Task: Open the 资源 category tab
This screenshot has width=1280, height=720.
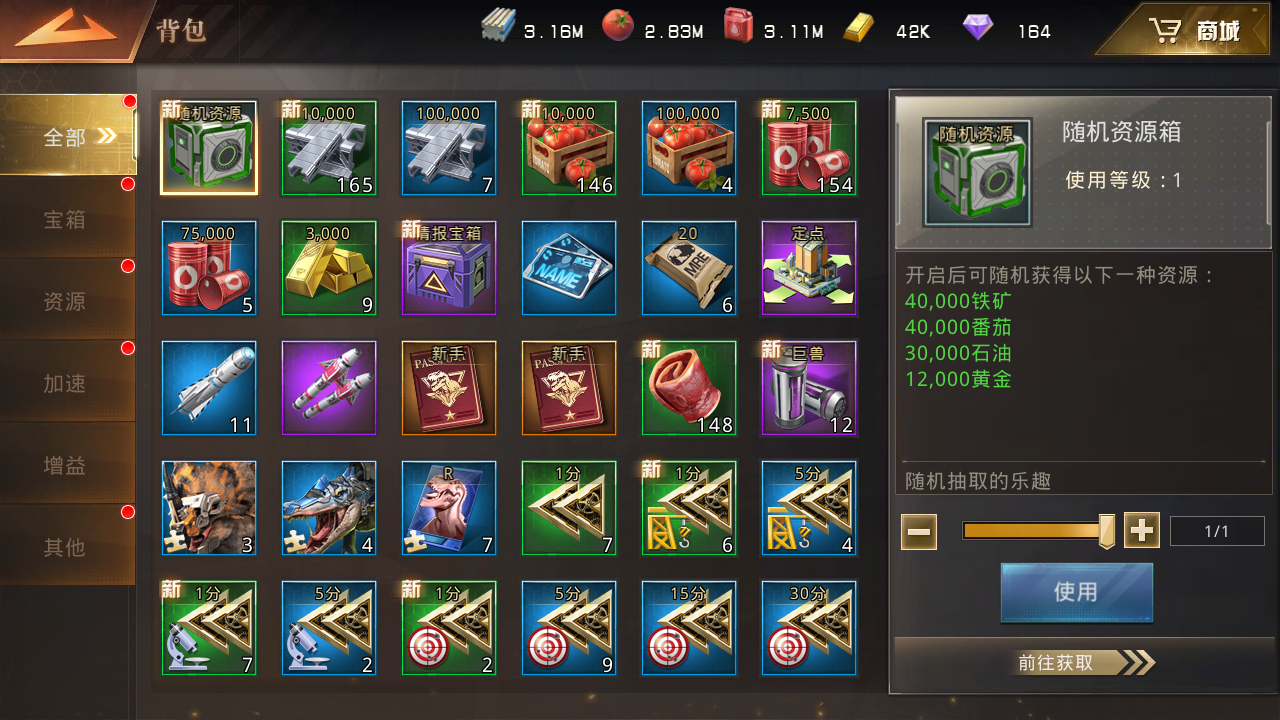Action: [x=66, y=301]
